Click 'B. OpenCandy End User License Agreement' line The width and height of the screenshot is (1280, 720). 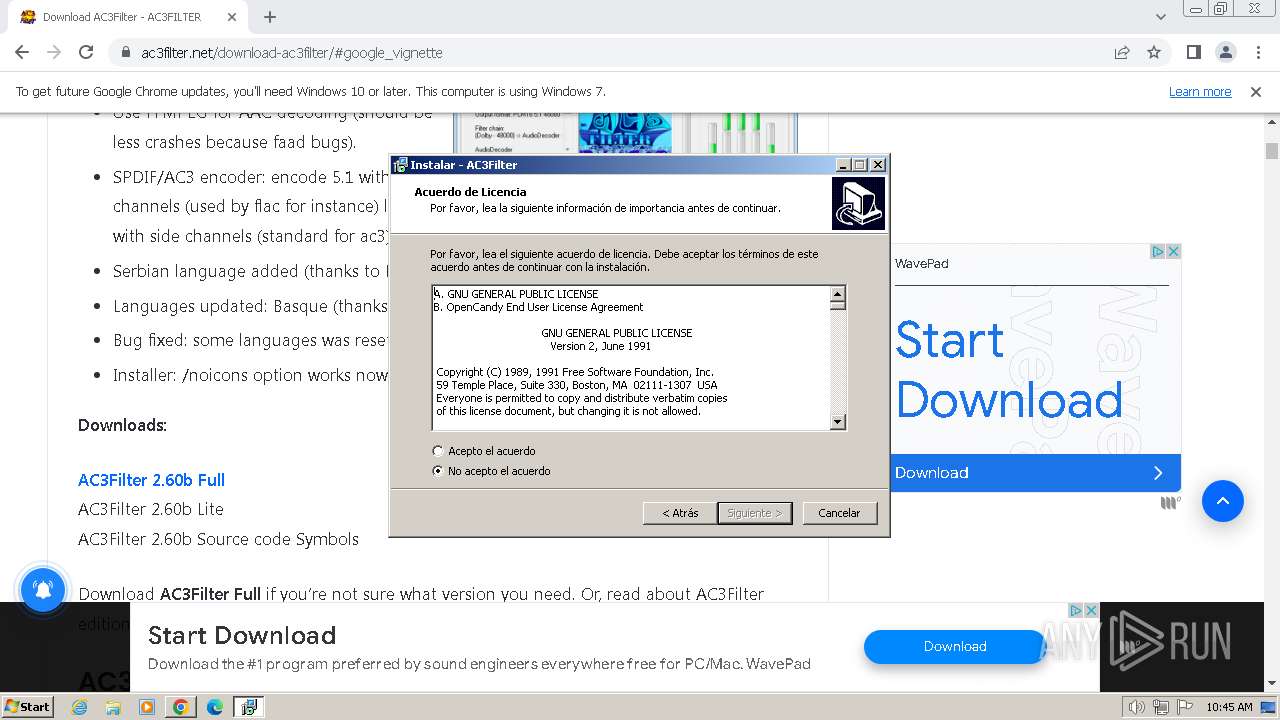(x=538, y=307)
